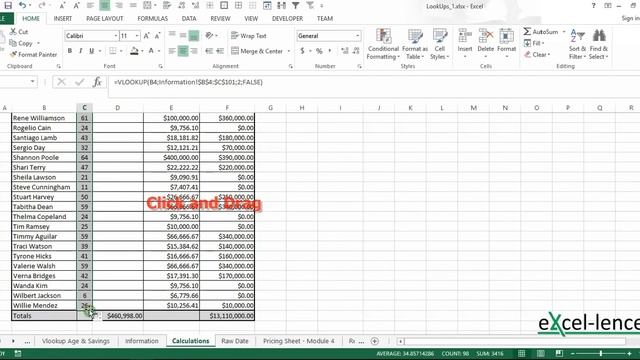The image size is (640, 360).
Task: Apply Percent Style format
Action: coord(319,51)
